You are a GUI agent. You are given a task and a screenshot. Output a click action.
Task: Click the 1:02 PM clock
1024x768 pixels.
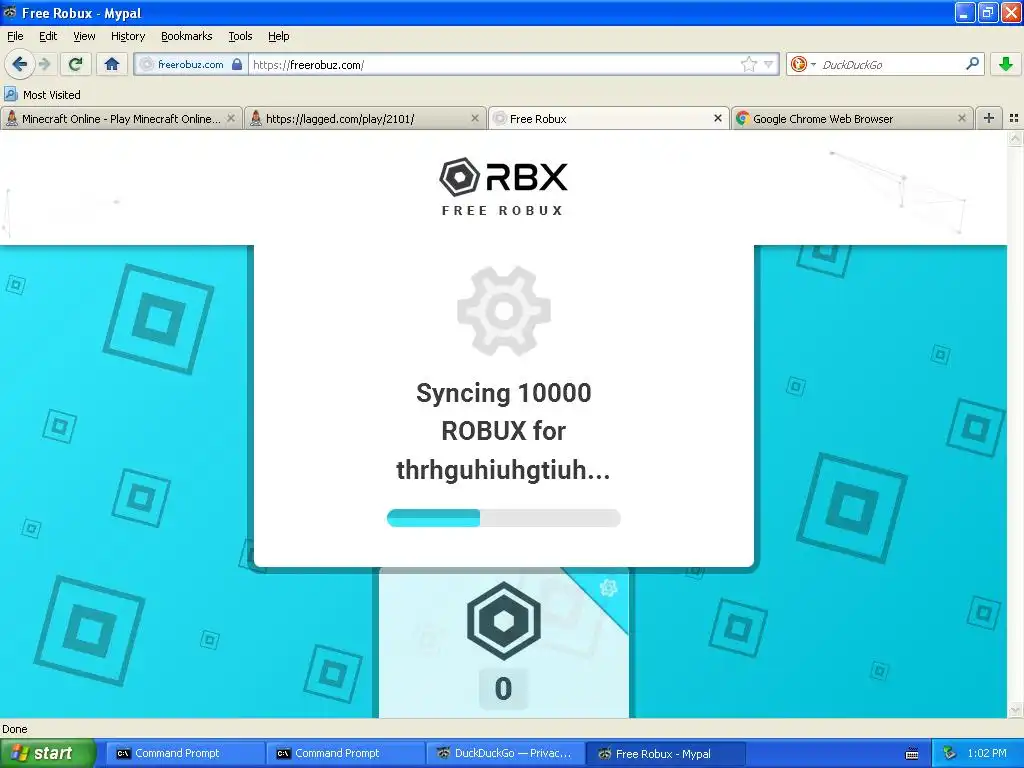(987, 753)
